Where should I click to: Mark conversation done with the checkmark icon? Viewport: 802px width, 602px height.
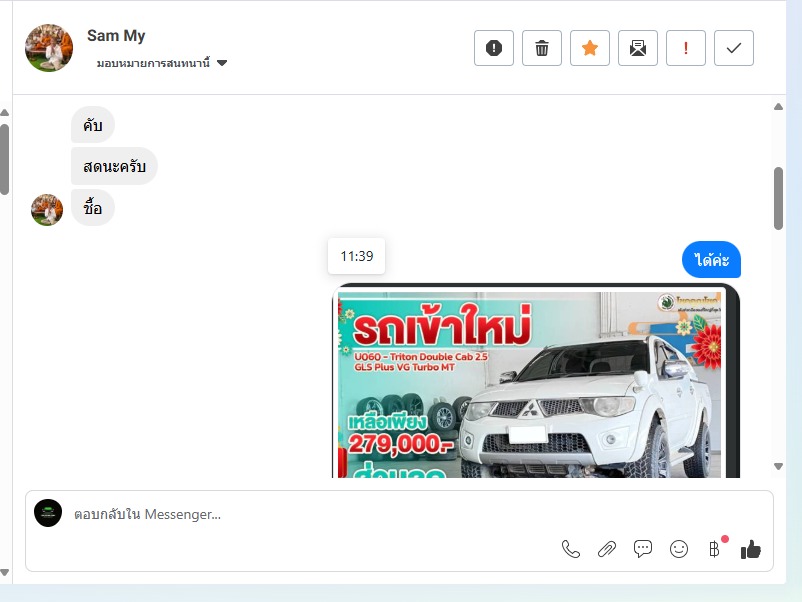click(734, 48)
